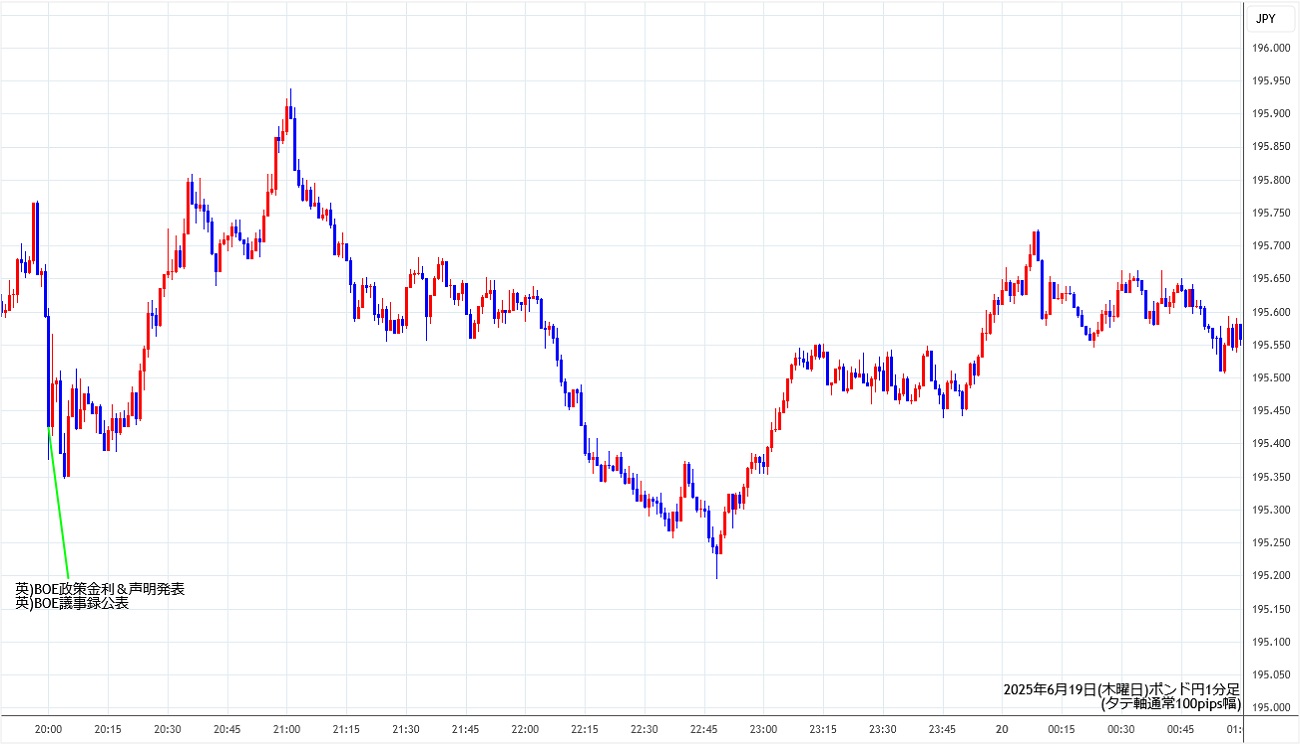
Task: Click the 21:45 time axis label
Action: coord(465,730)
